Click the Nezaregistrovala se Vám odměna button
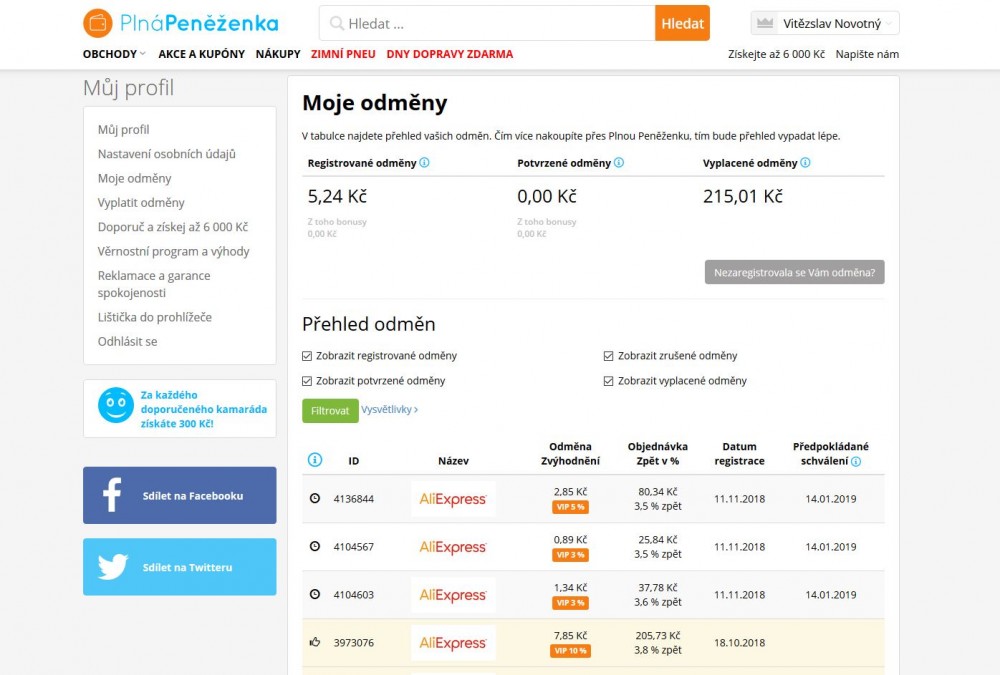Screen dimensions: 1000x675 click(794, 272)
